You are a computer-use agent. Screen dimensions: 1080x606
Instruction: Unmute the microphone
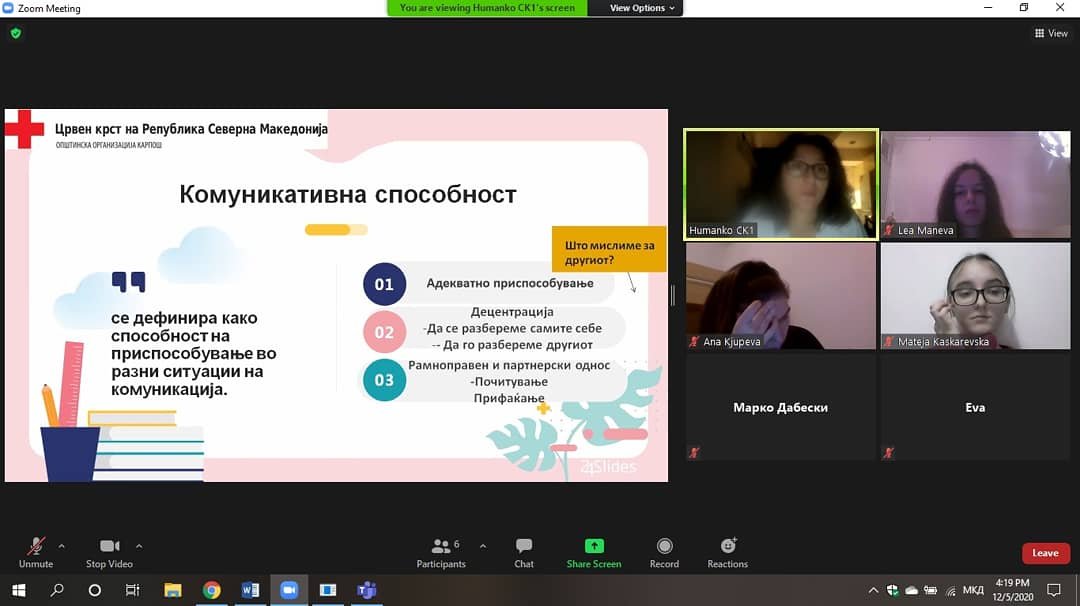click(36, 552)
